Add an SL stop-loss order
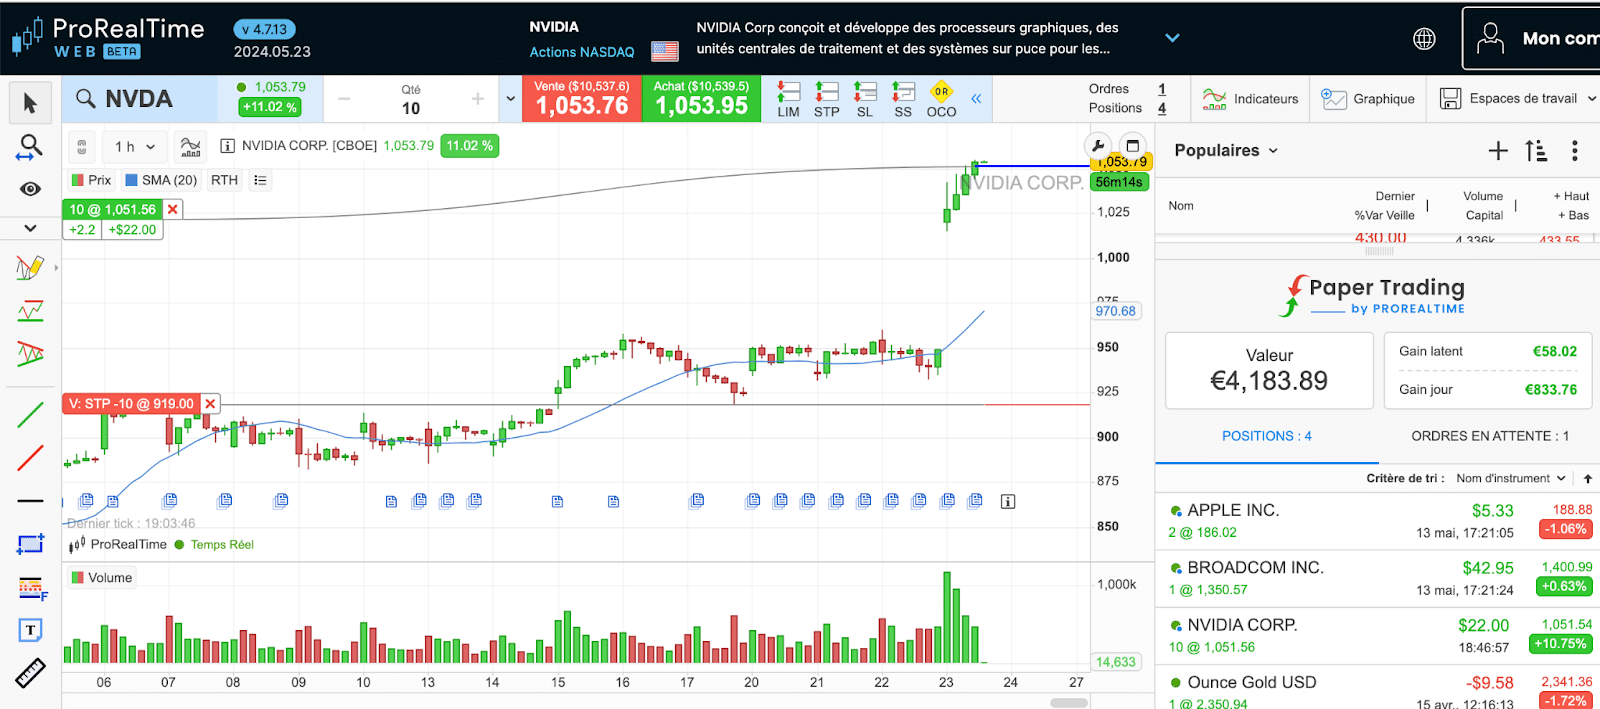Image resolution: width=1600 pixels, height=709 pixels. 865,100
